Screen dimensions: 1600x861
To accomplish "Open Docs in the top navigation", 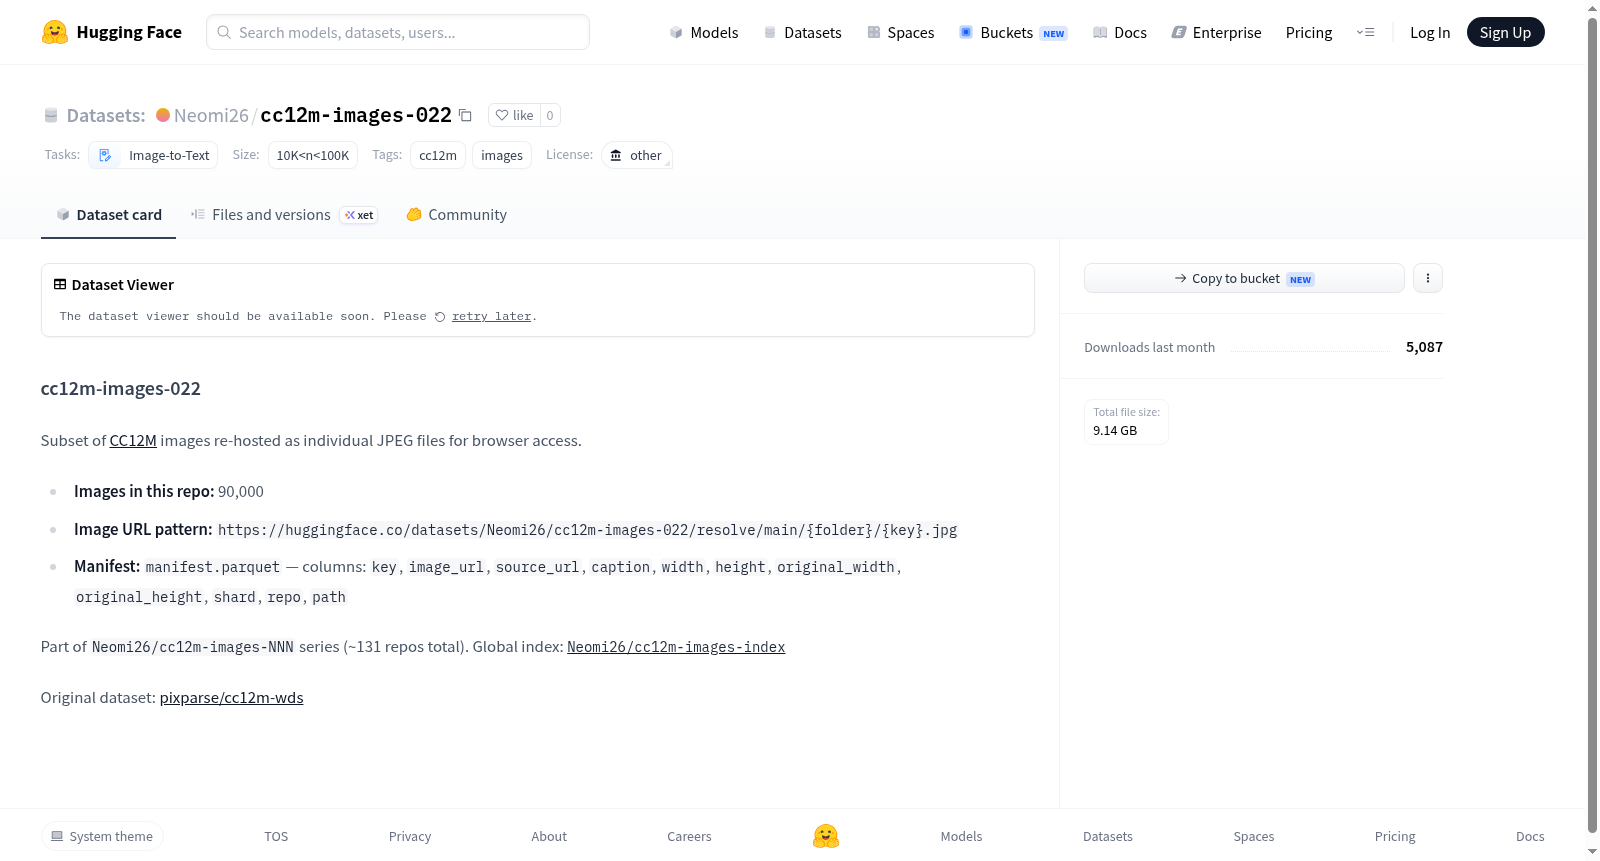I will tap(1120, 32).
